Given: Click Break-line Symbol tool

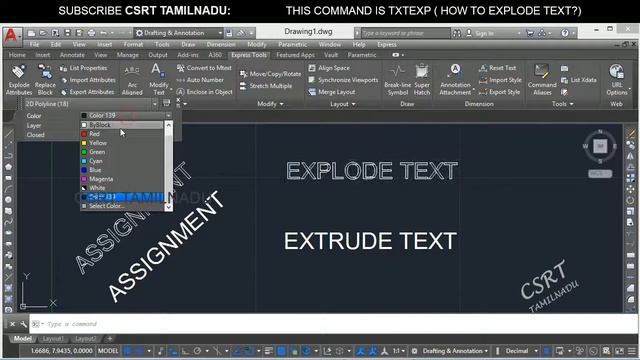Looking at the screenshot, I should 398,80.
